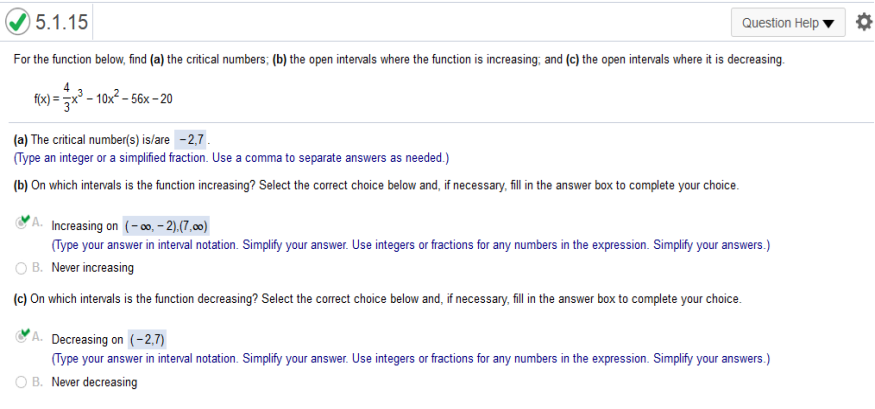Click the green check on increasing choice A
This screenshot has height=409, width=875.
(24, 220)
